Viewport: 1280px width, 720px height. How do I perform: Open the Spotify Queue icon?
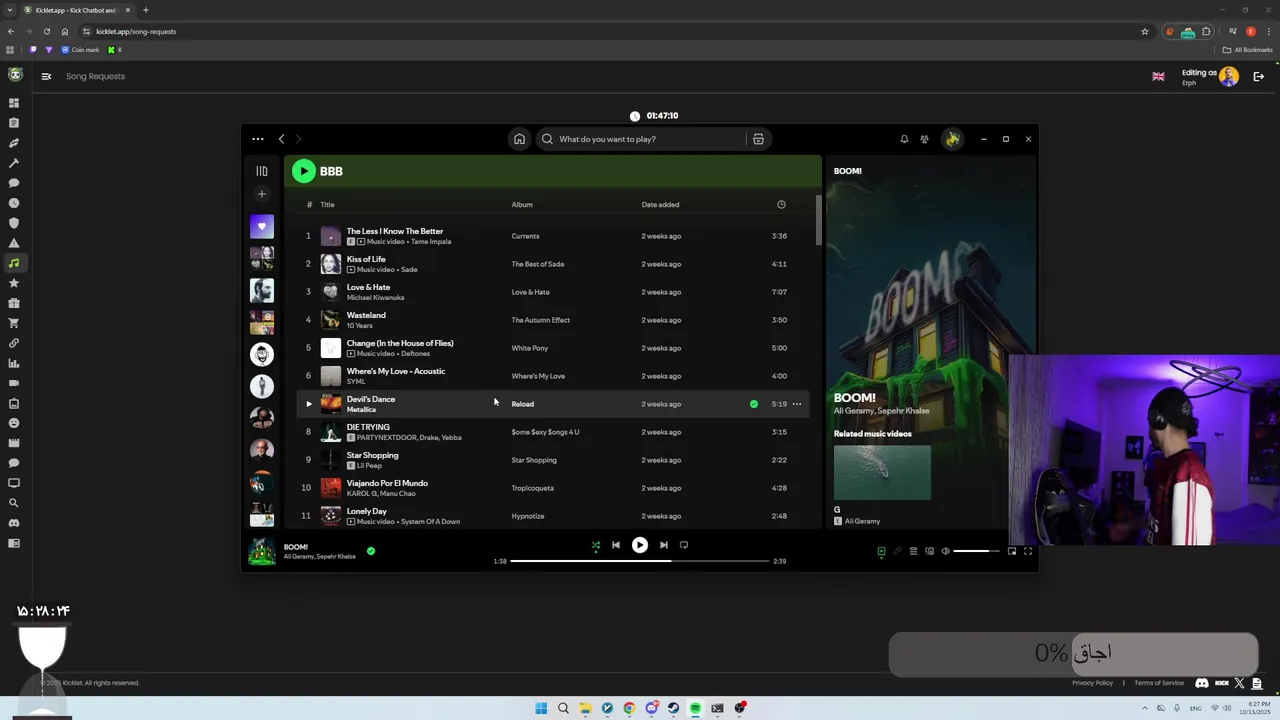tap(913, 551)
